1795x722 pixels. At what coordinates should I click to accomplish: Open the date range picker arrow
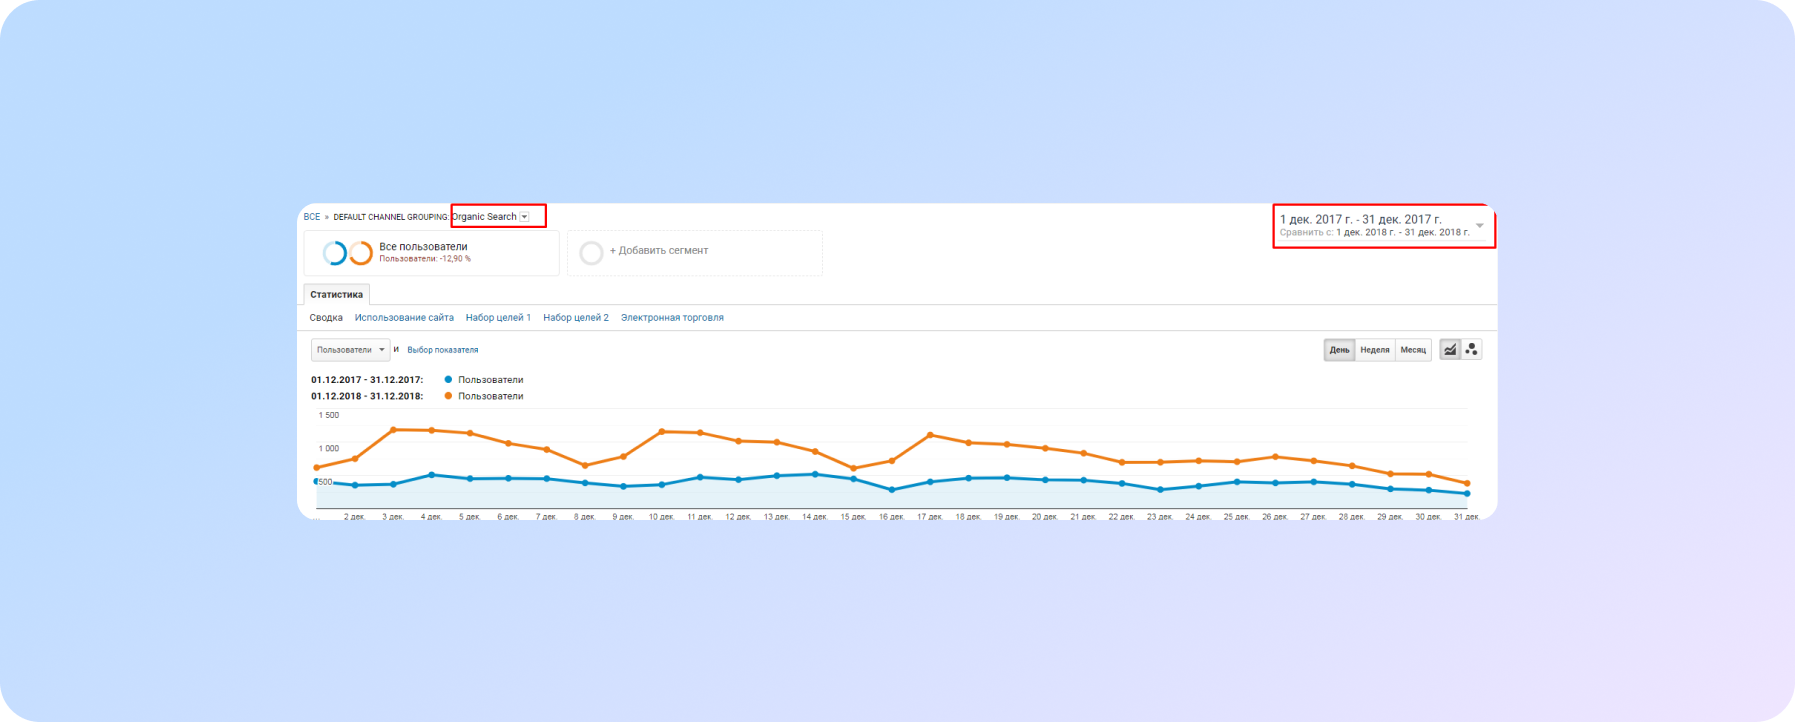click(1480, 226)
